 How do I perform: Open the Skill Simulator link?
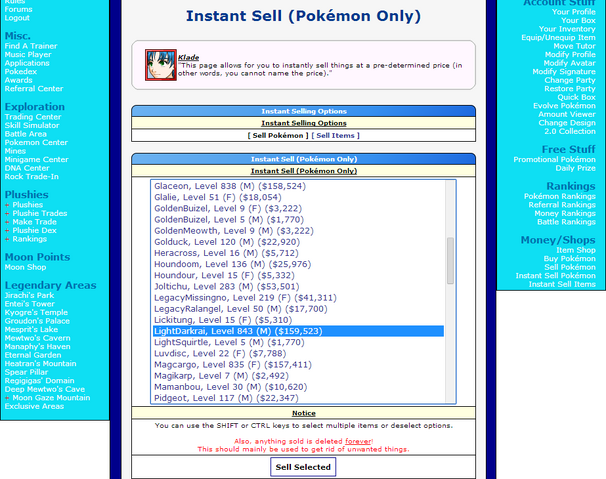[32, 125]
